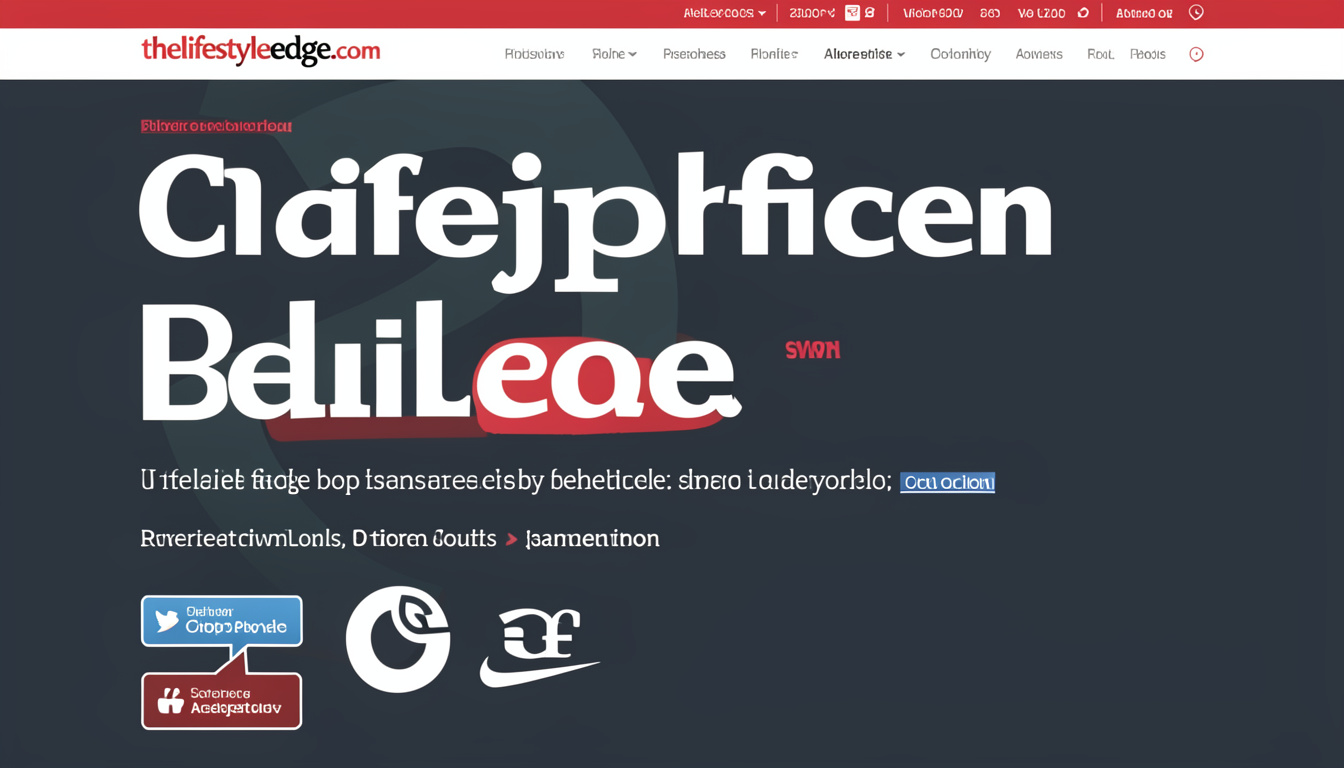1344x768 pixels.
Task: Click the Twitter bird icon in the blue button
Action: click(167, 621)
